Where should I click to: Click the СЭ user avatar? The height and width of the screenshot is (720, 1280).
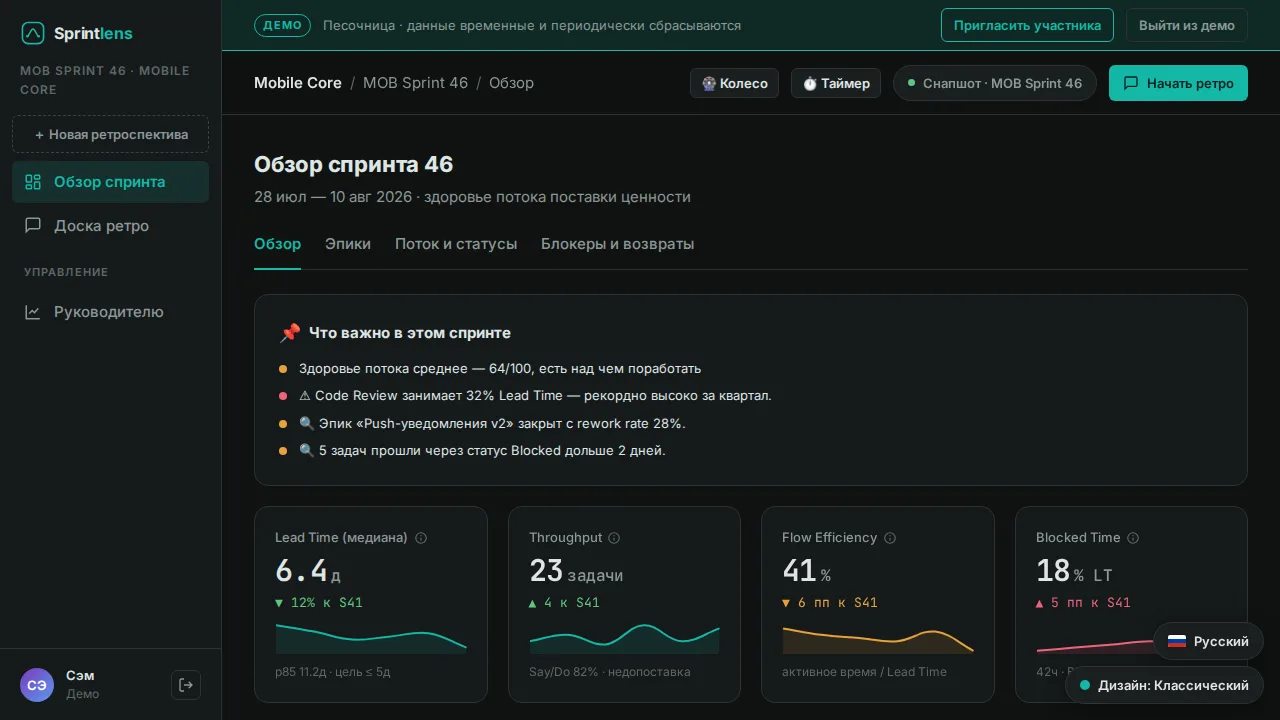click(x=37, y=685)
